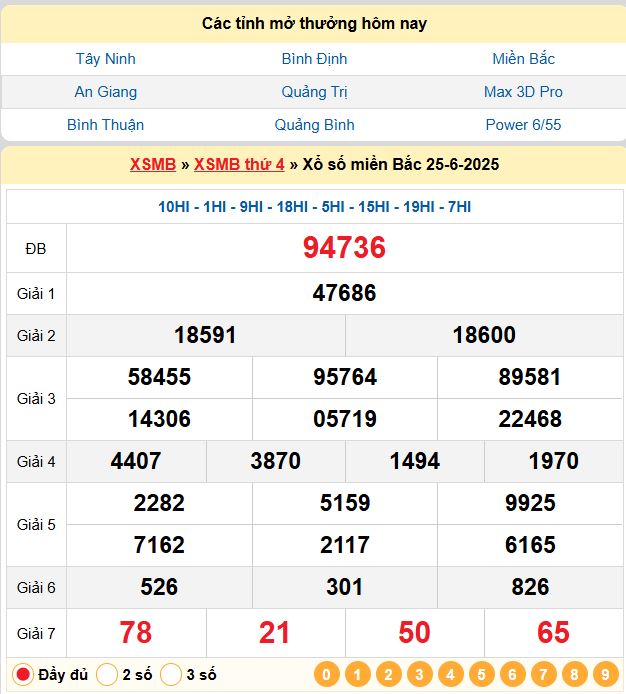Image resolution: width=626 pixels, height=694 pixels.
Task: Click the Giải 3 number 58455
Action: (159, 377)
